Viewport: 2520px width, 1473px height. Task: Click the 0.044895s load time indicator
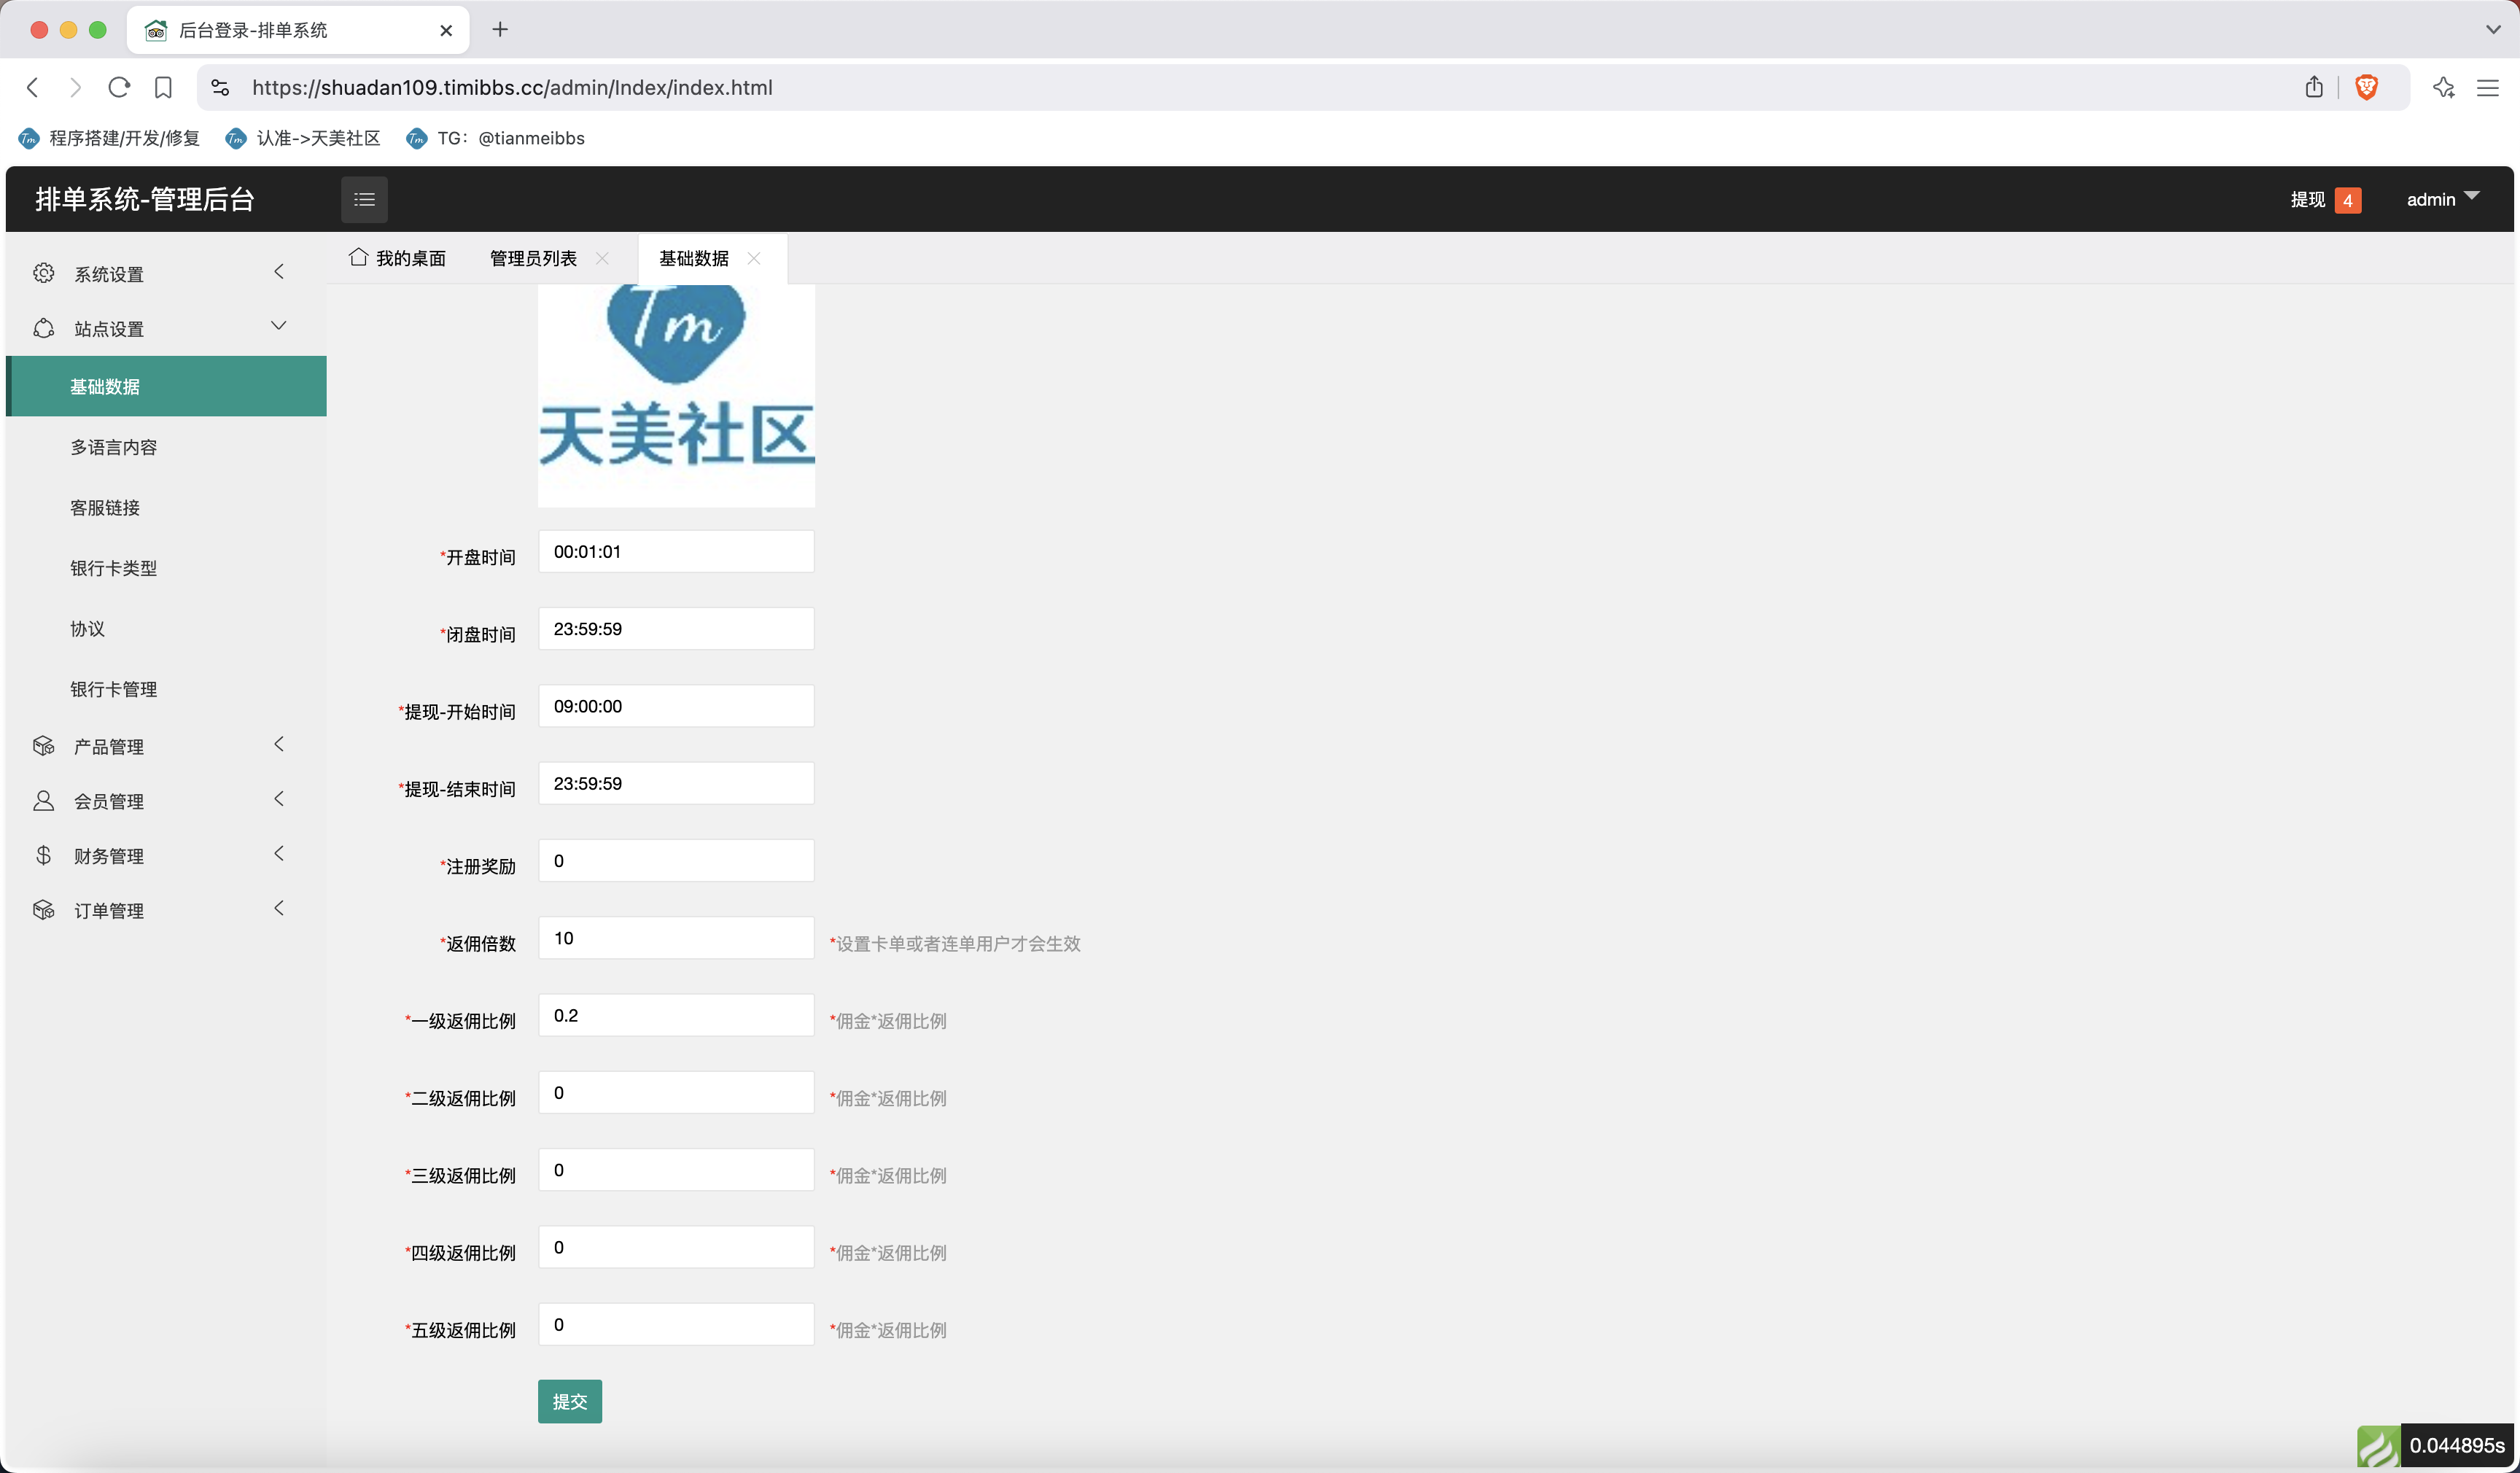pos(2457,1446)
